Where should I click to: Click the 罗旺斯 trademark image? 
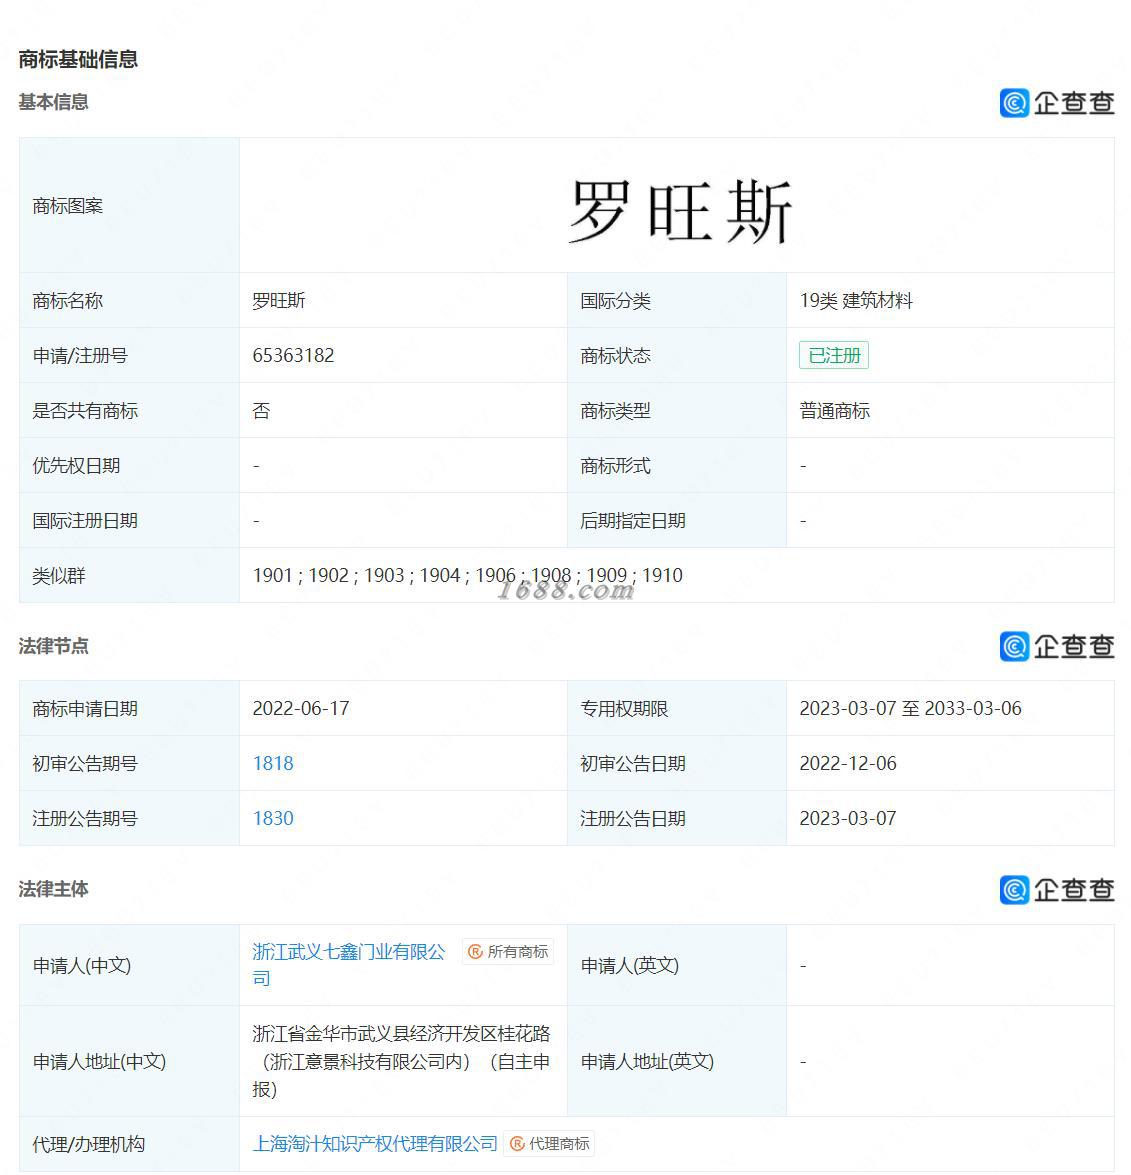click(680, 211)
